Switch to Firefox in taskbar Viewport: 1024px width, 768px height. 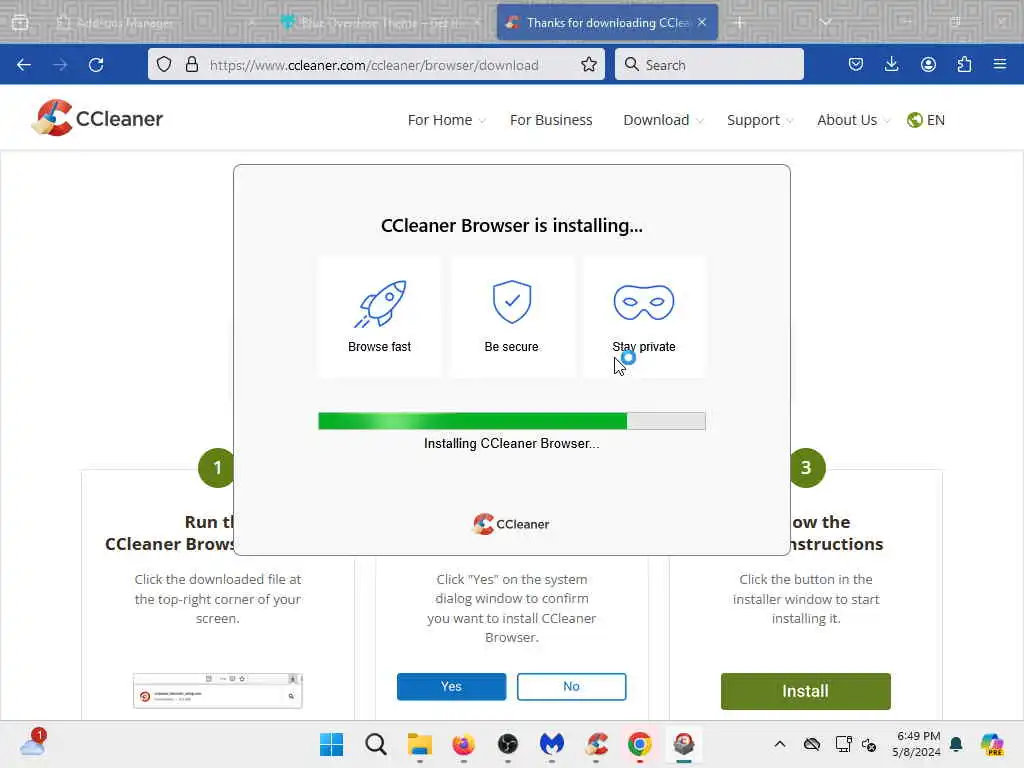[x=464, y=744]
